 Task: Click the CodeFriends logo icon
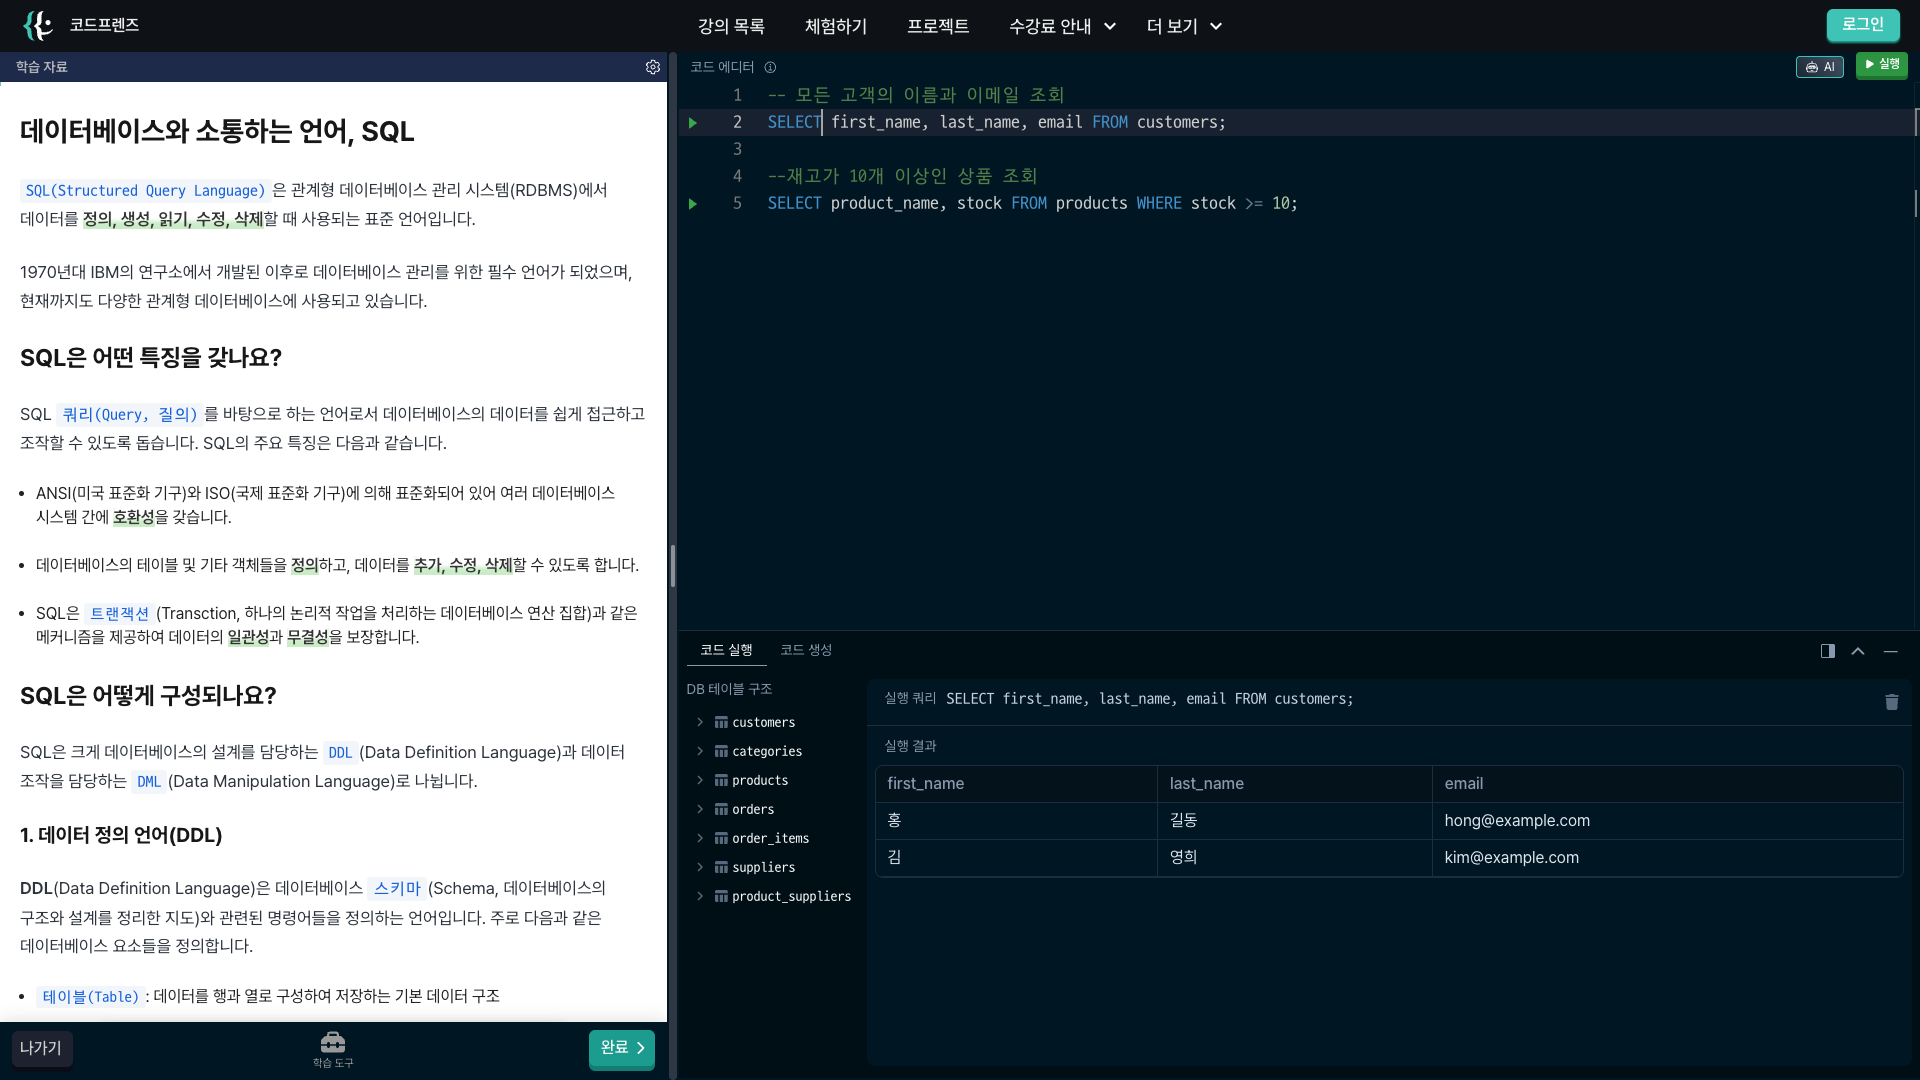pos(38,26)
